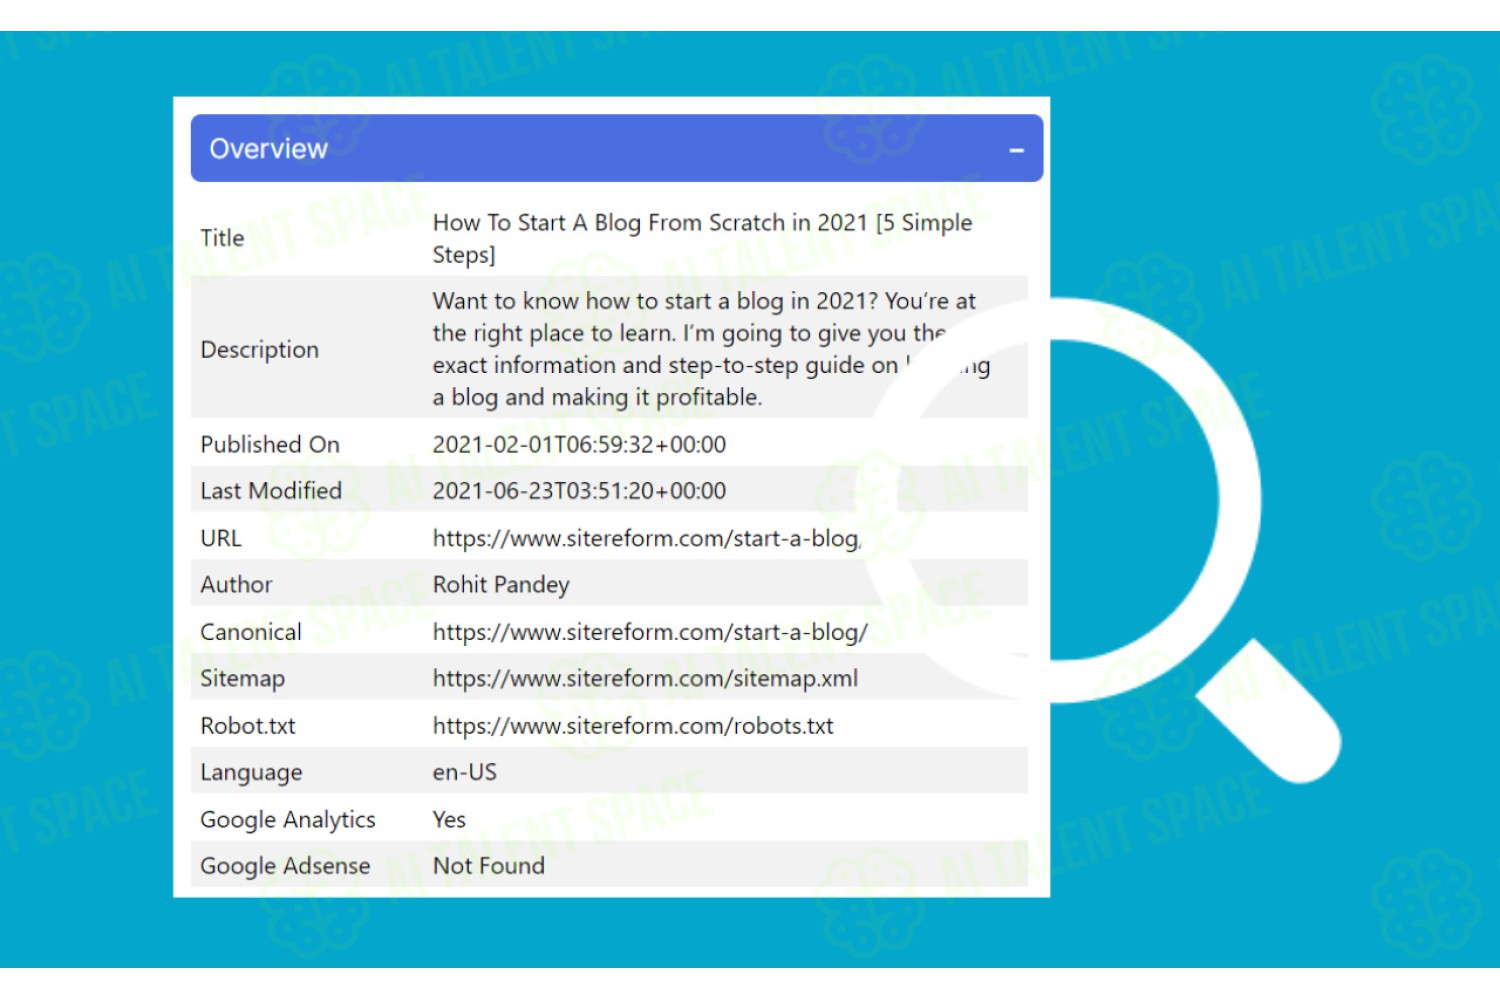Click the Author label

click(x=236, y=584)
